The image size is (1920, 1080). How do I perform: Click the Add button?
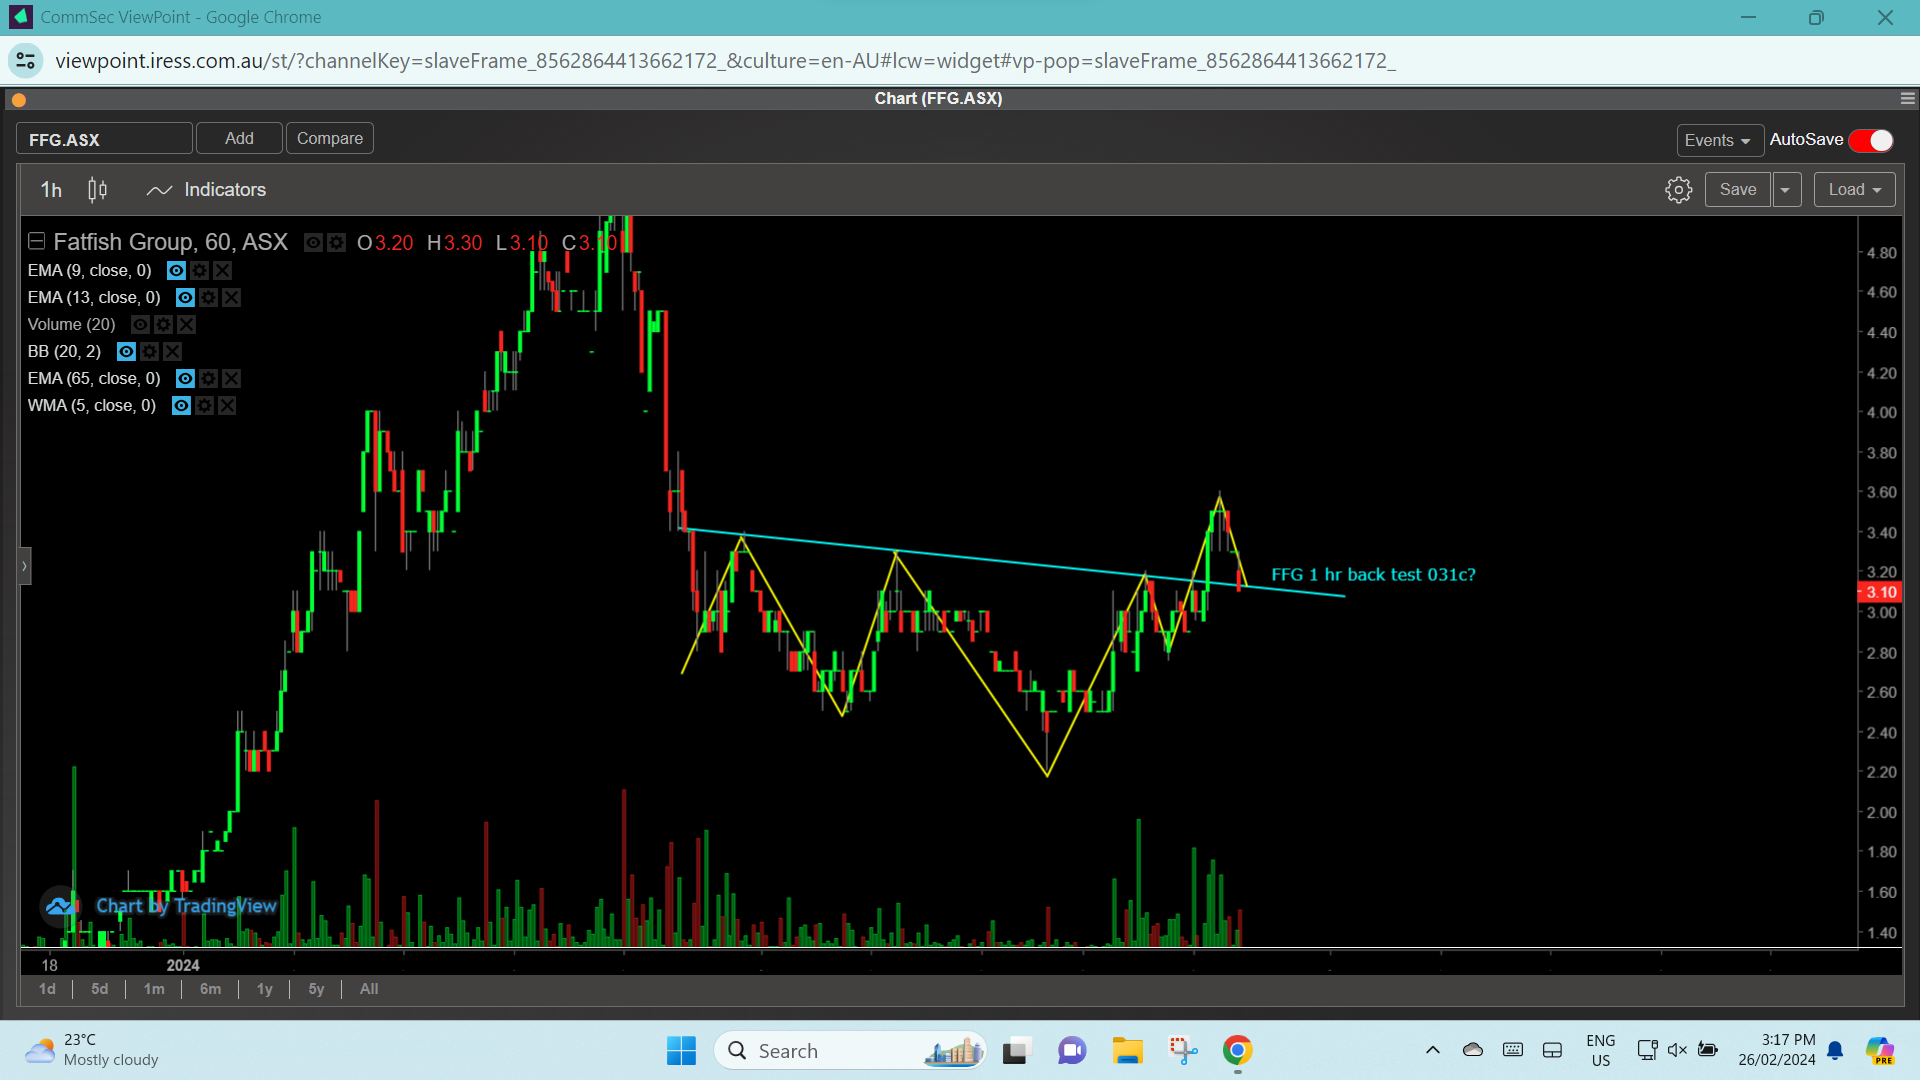pos(239,139)
